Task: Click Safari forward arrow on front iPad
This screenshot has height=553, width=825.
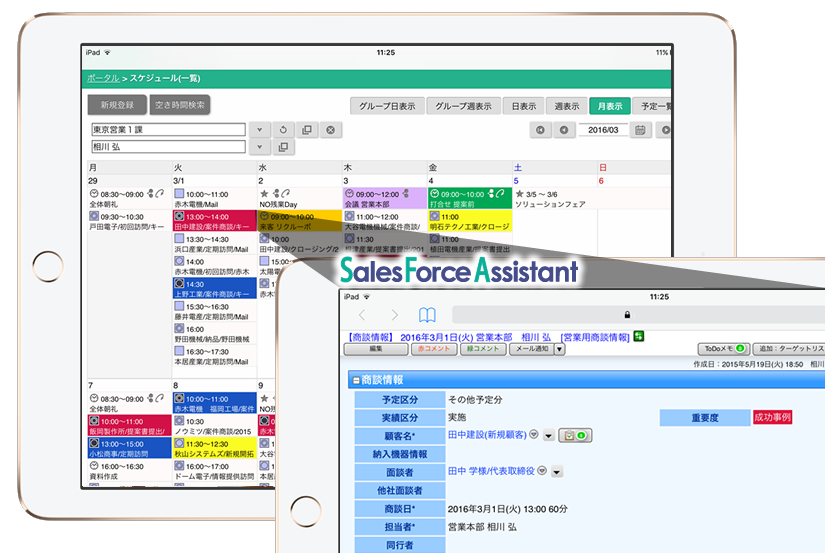Action: tap(395, 315)
